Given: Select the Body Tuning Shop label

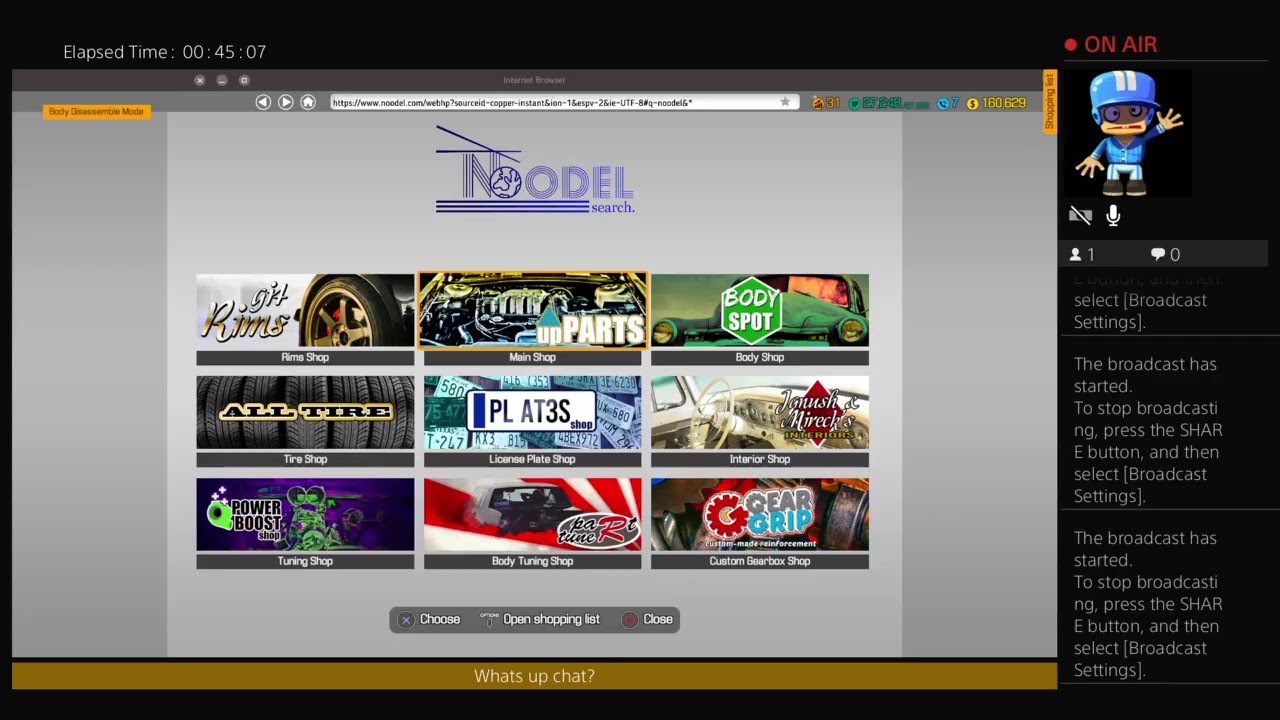Looking at the screenshot, I should click(533, 561).
